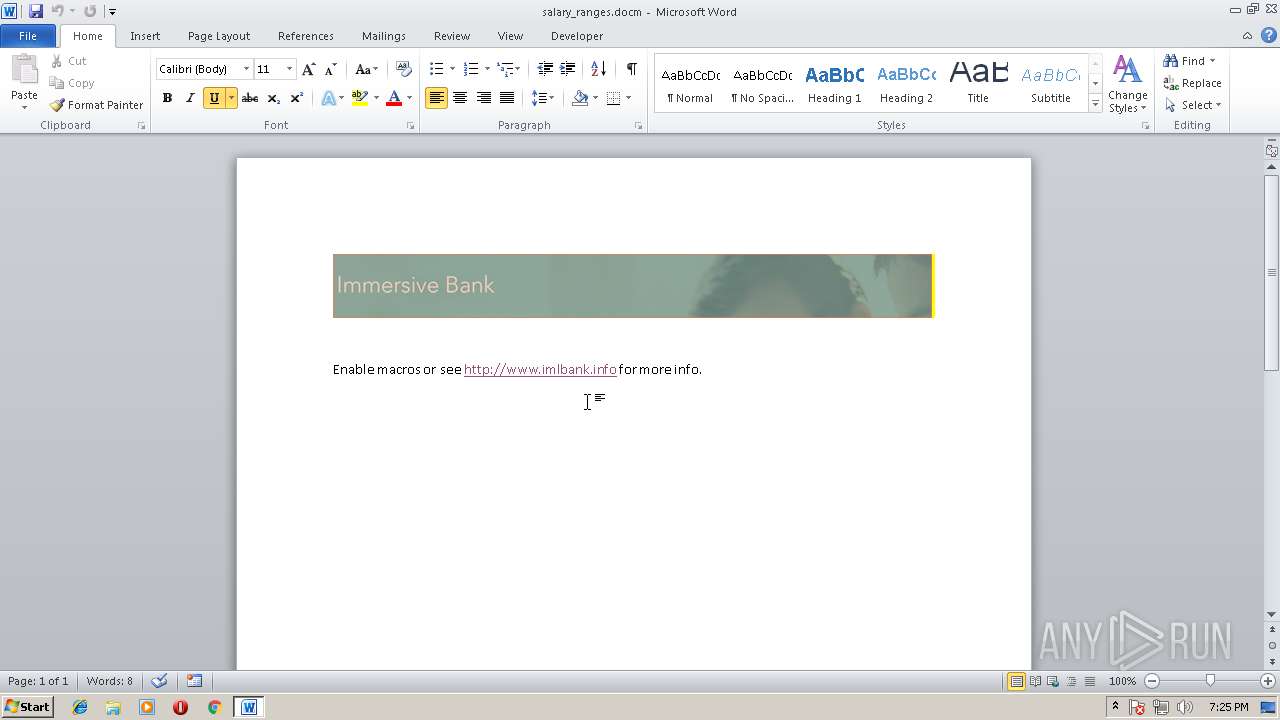Screen dimensions: 1280x720
Task: Toggle Underline formatting
Action: 213,98
